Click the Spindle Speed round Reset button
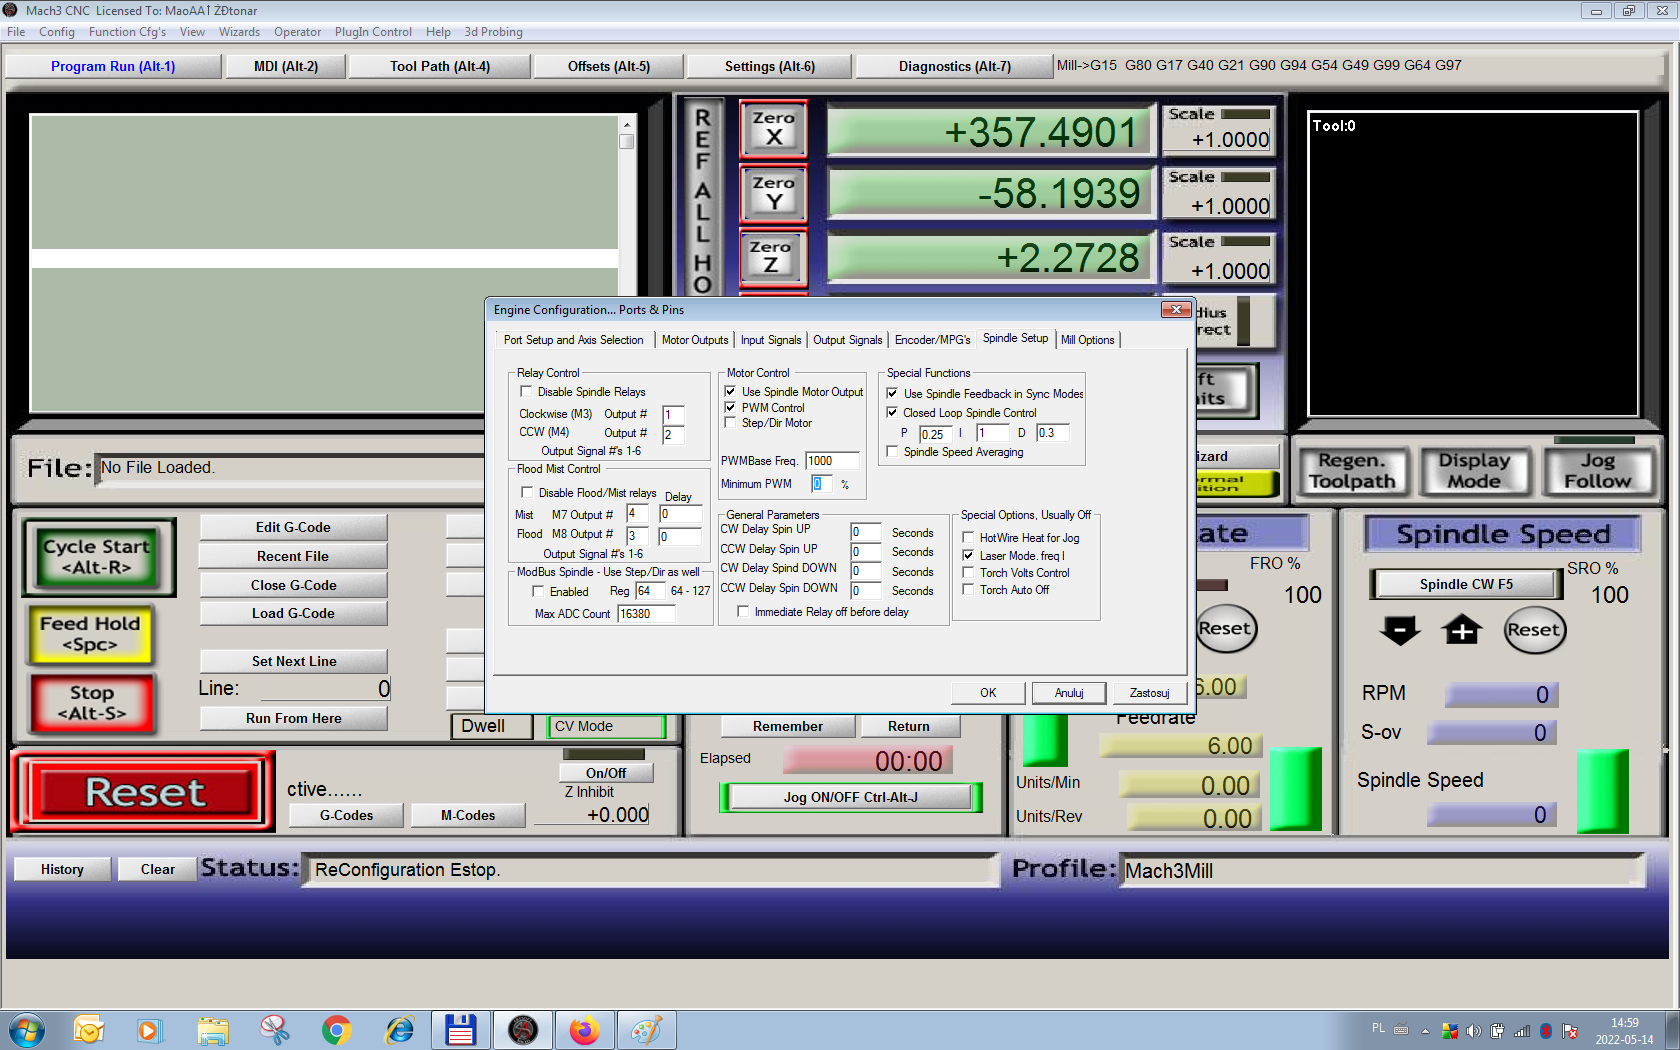1680x1050 pixels. pos(1534,630)
